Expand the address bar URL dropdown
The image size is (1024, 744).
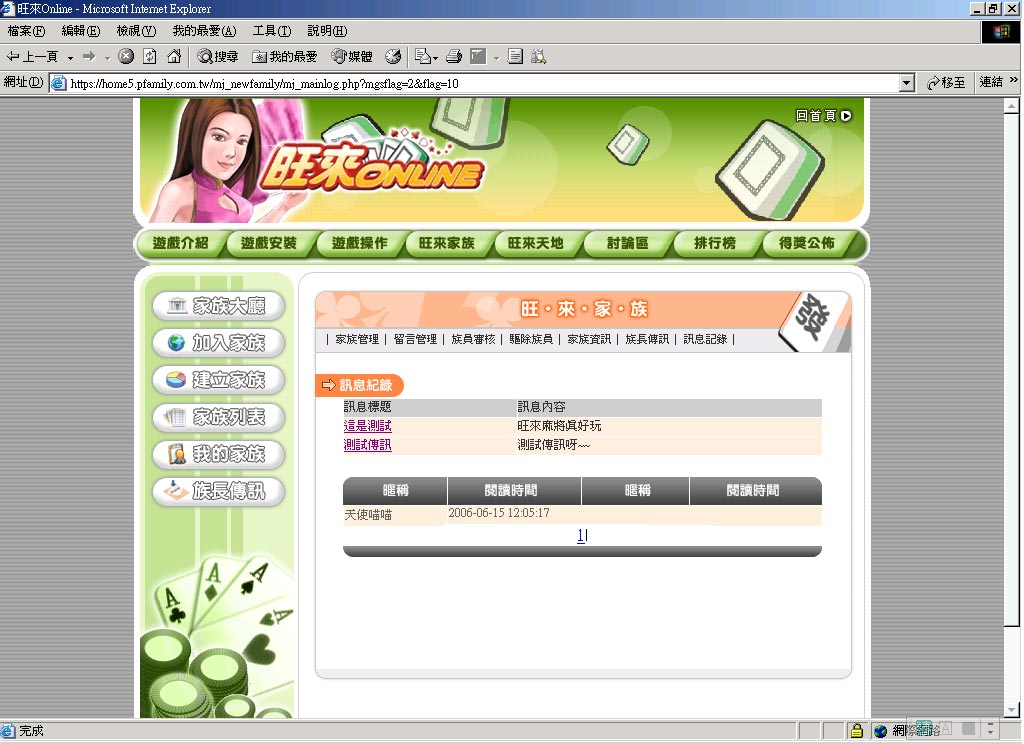(x=907, y=83)
